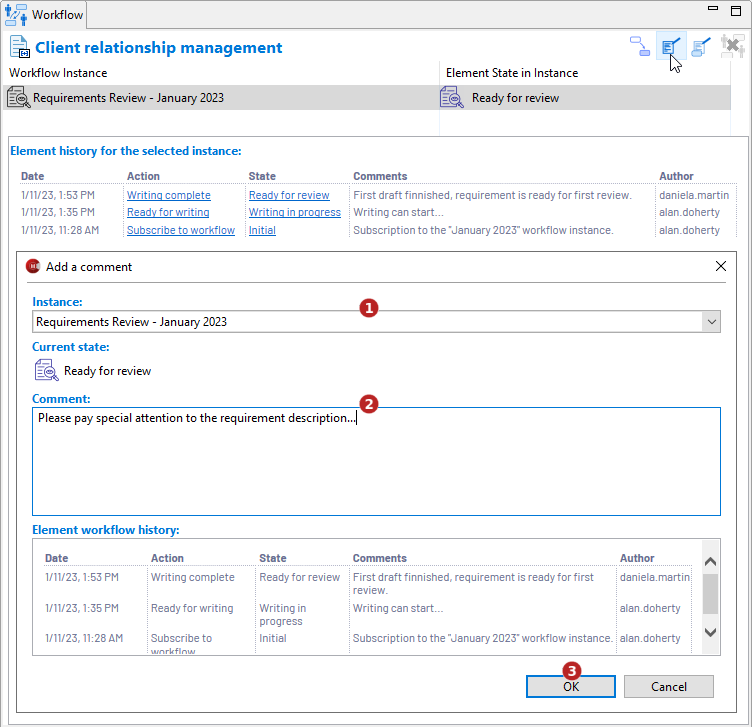Close the Add a comment dialog

point(720,266)
